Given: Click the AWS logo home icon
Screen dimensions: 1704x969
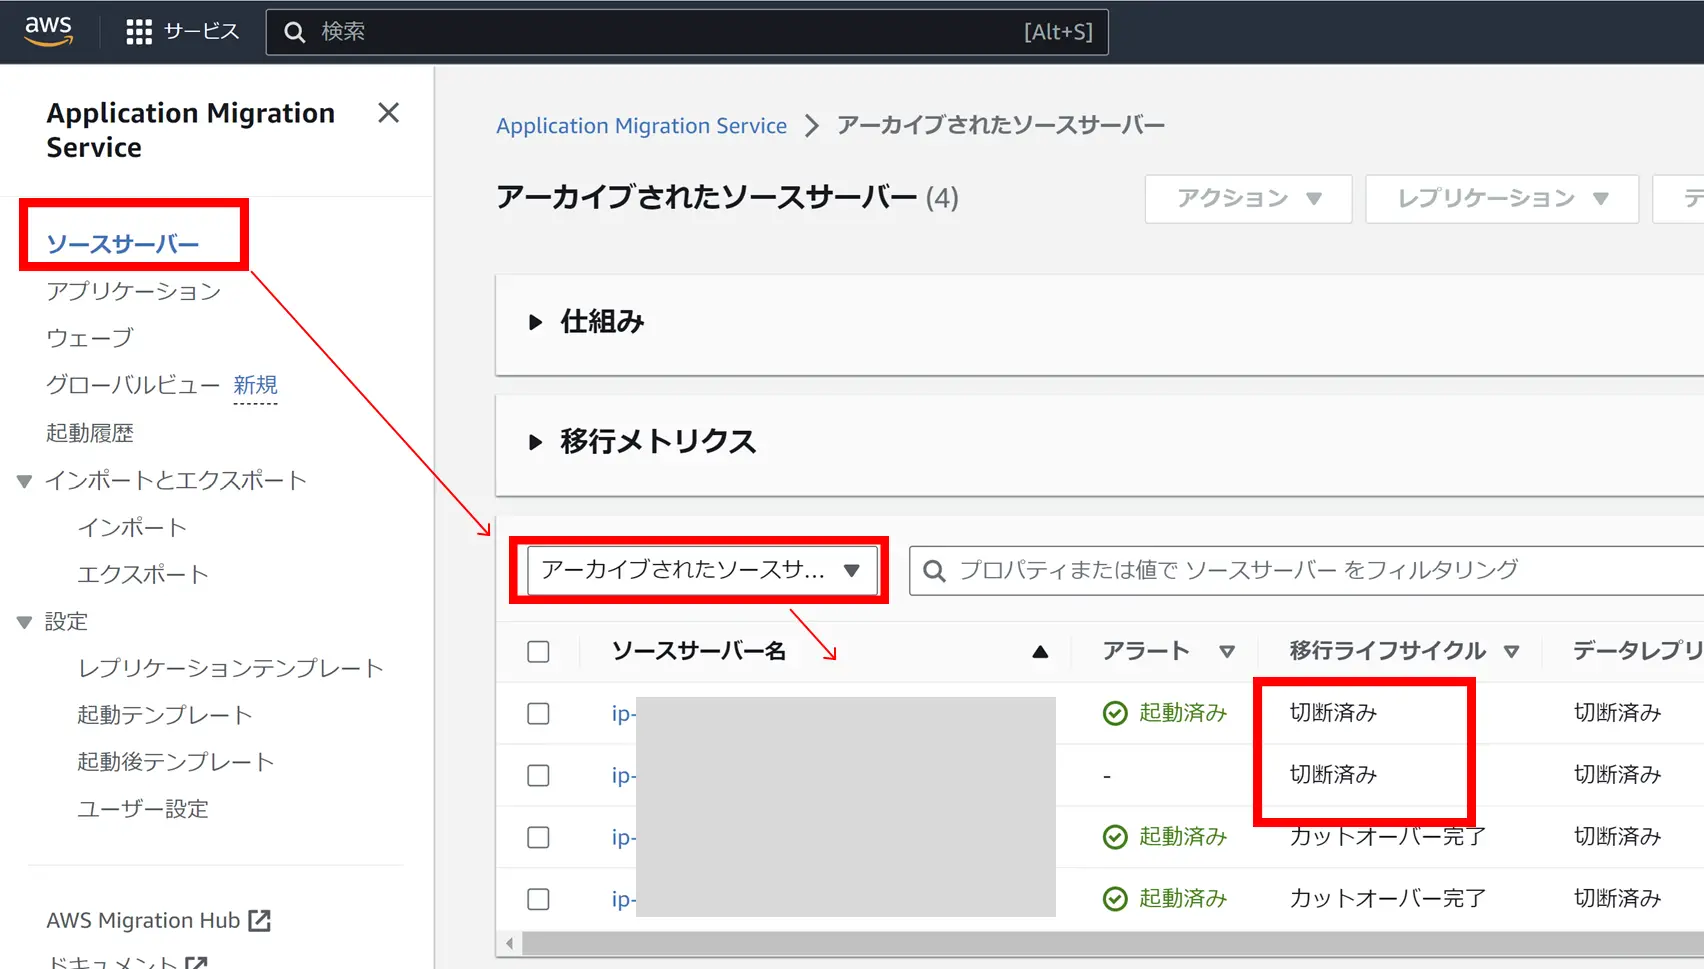Looking at the screenshot, I should [48, 30].
